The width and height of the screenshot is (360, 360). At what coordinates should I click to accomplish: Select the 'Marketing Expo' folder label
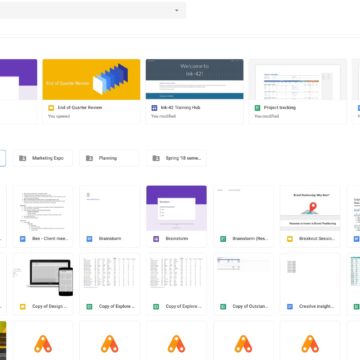(48, 158)
